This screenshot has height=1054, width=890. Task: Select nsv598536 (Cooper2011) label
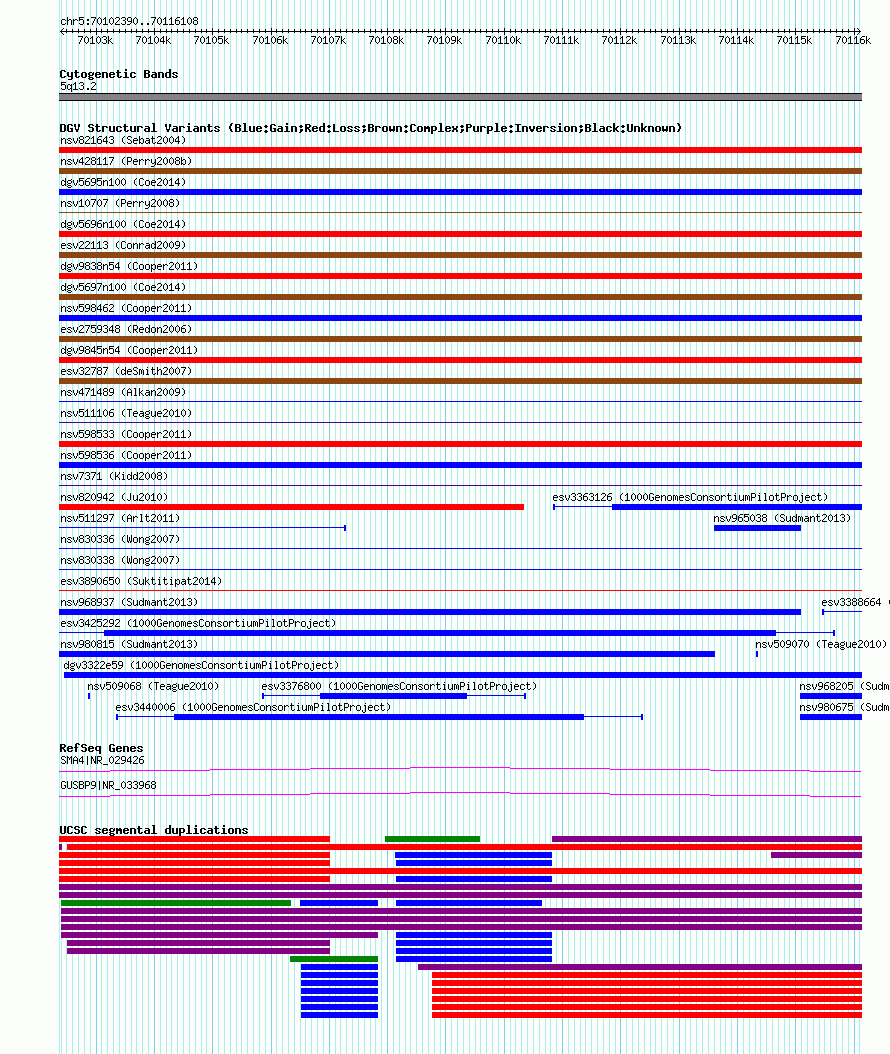coord(126,455)
